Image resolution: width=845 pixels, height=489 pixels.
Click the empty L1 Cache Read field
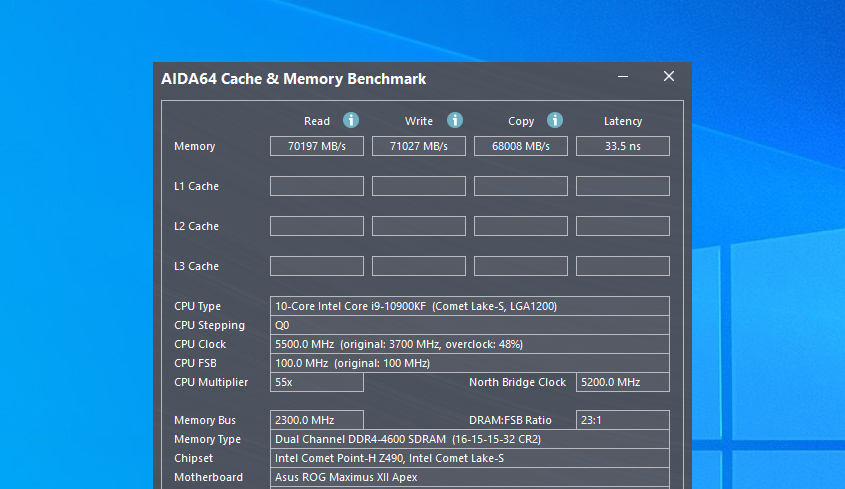(317, 186)
